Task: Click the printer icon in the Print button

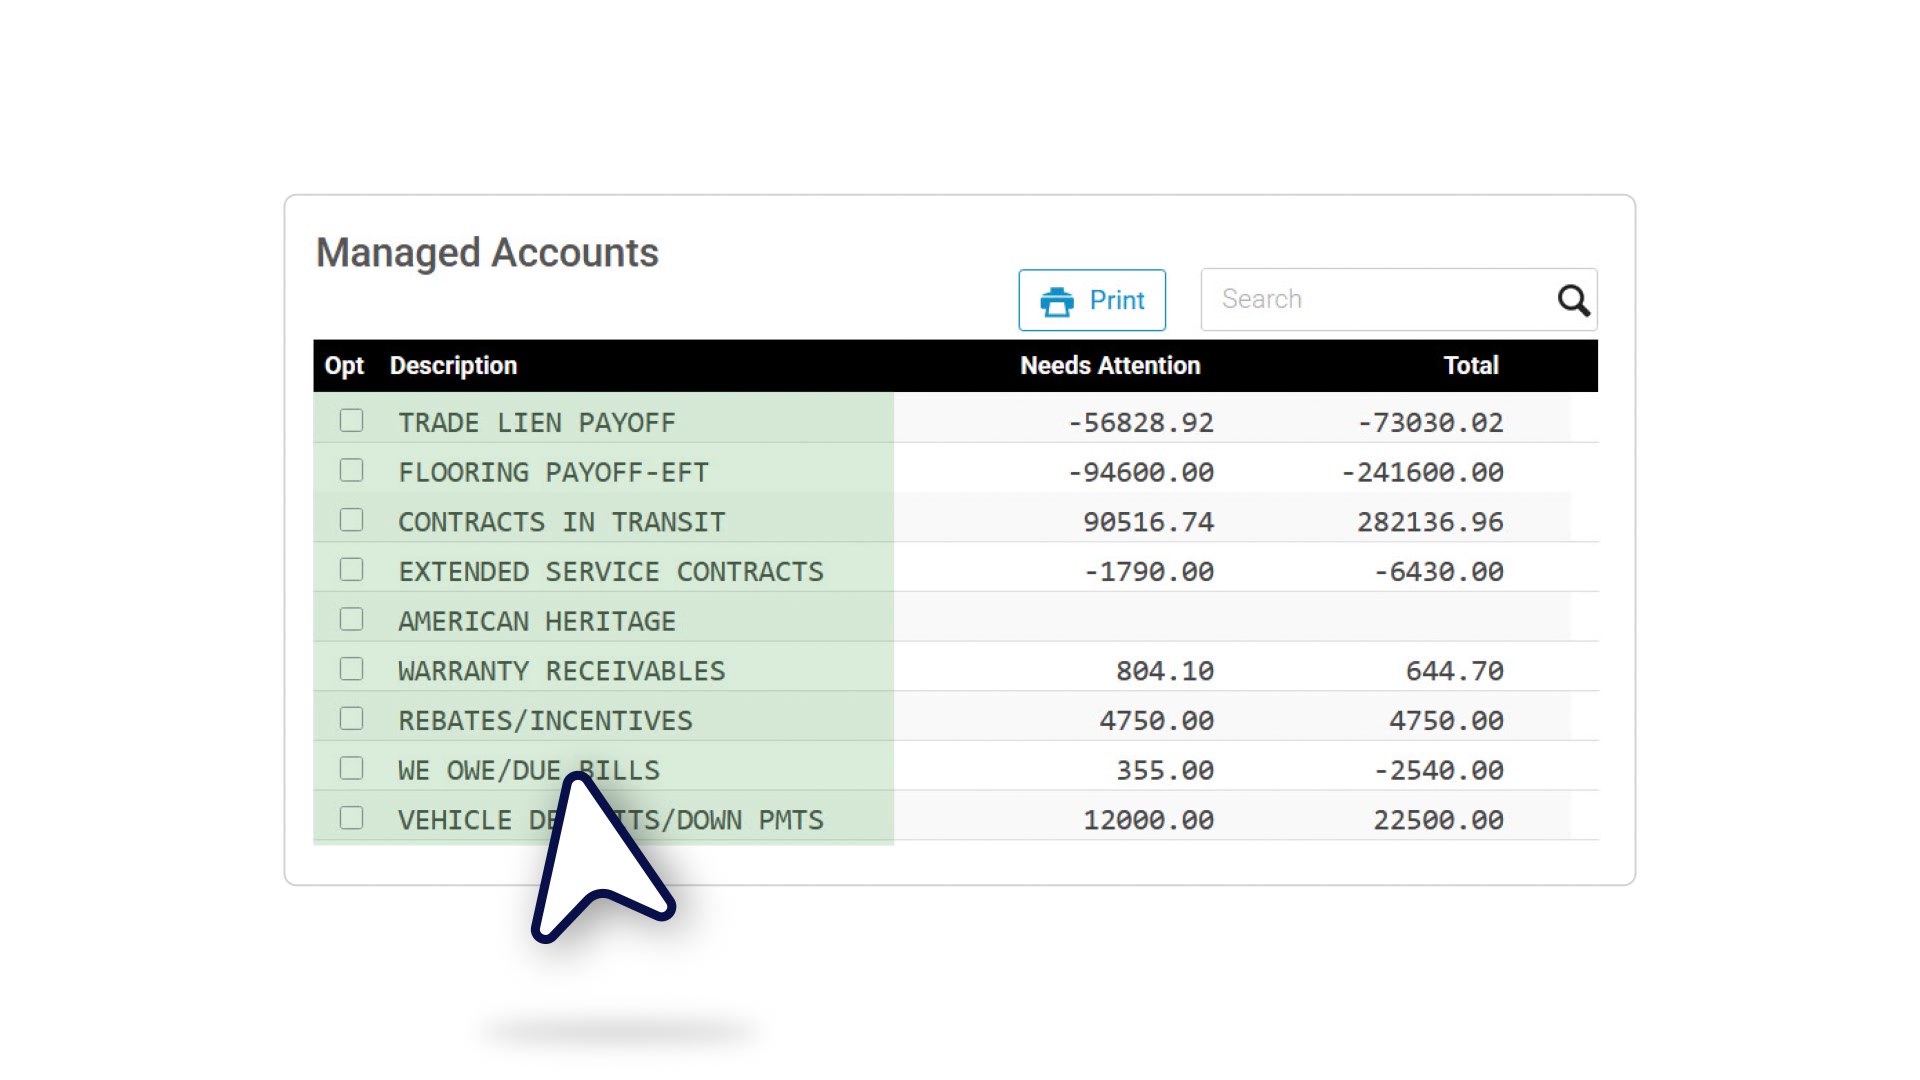Action: pyautogui.click(x=1059, y=299)
